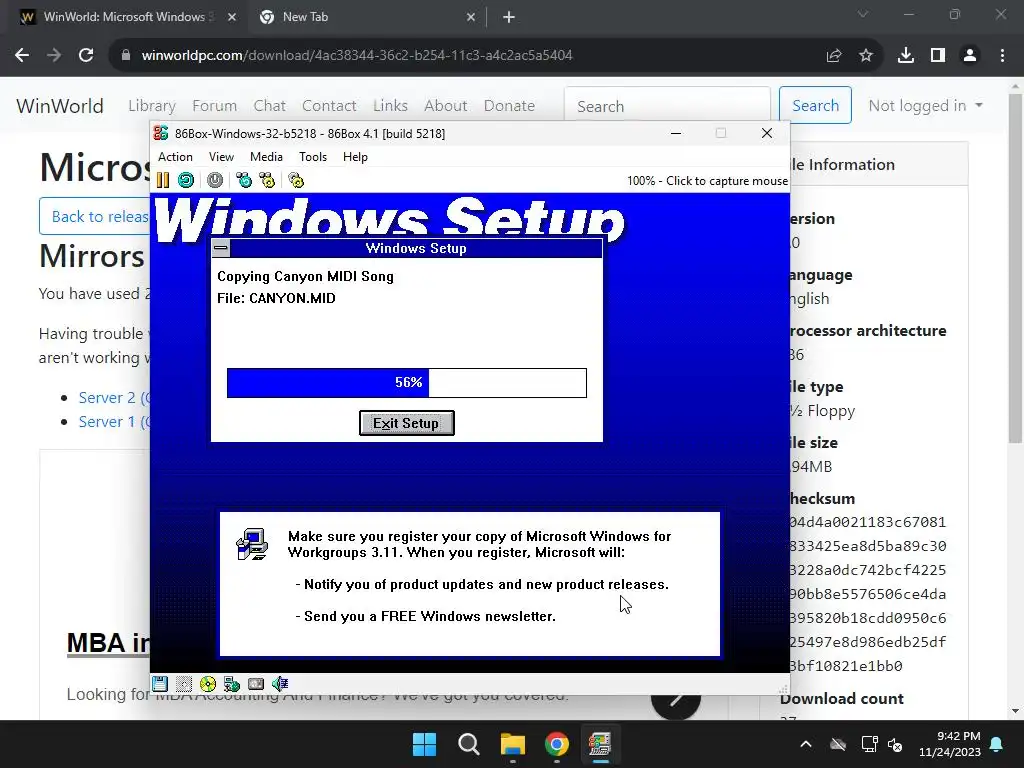Open WinWorld Forum link
1024x768 pixels.
pyautogui.click(x=214, y=106)
